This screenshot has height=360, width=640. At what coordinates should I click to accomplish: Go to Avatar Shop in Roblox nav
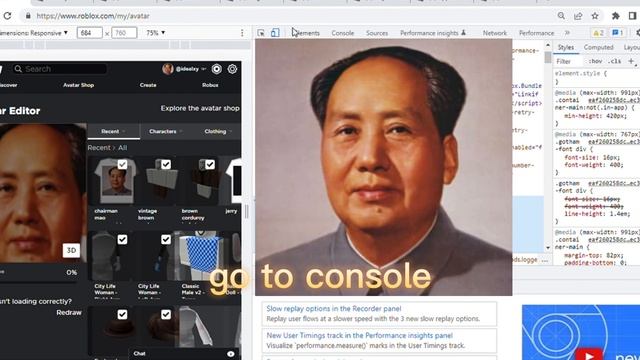coord(78,85)
